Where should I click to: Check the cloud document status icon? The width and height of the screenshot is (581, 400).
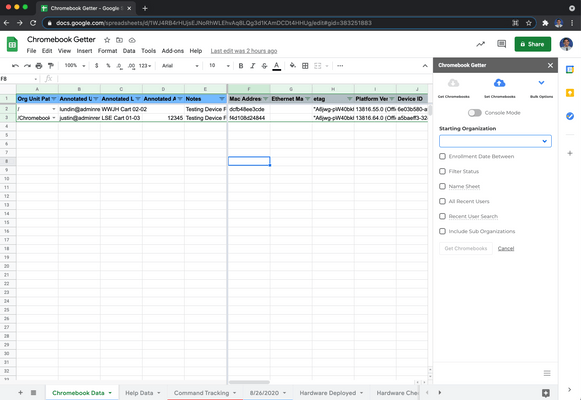[x=132, y=40]
